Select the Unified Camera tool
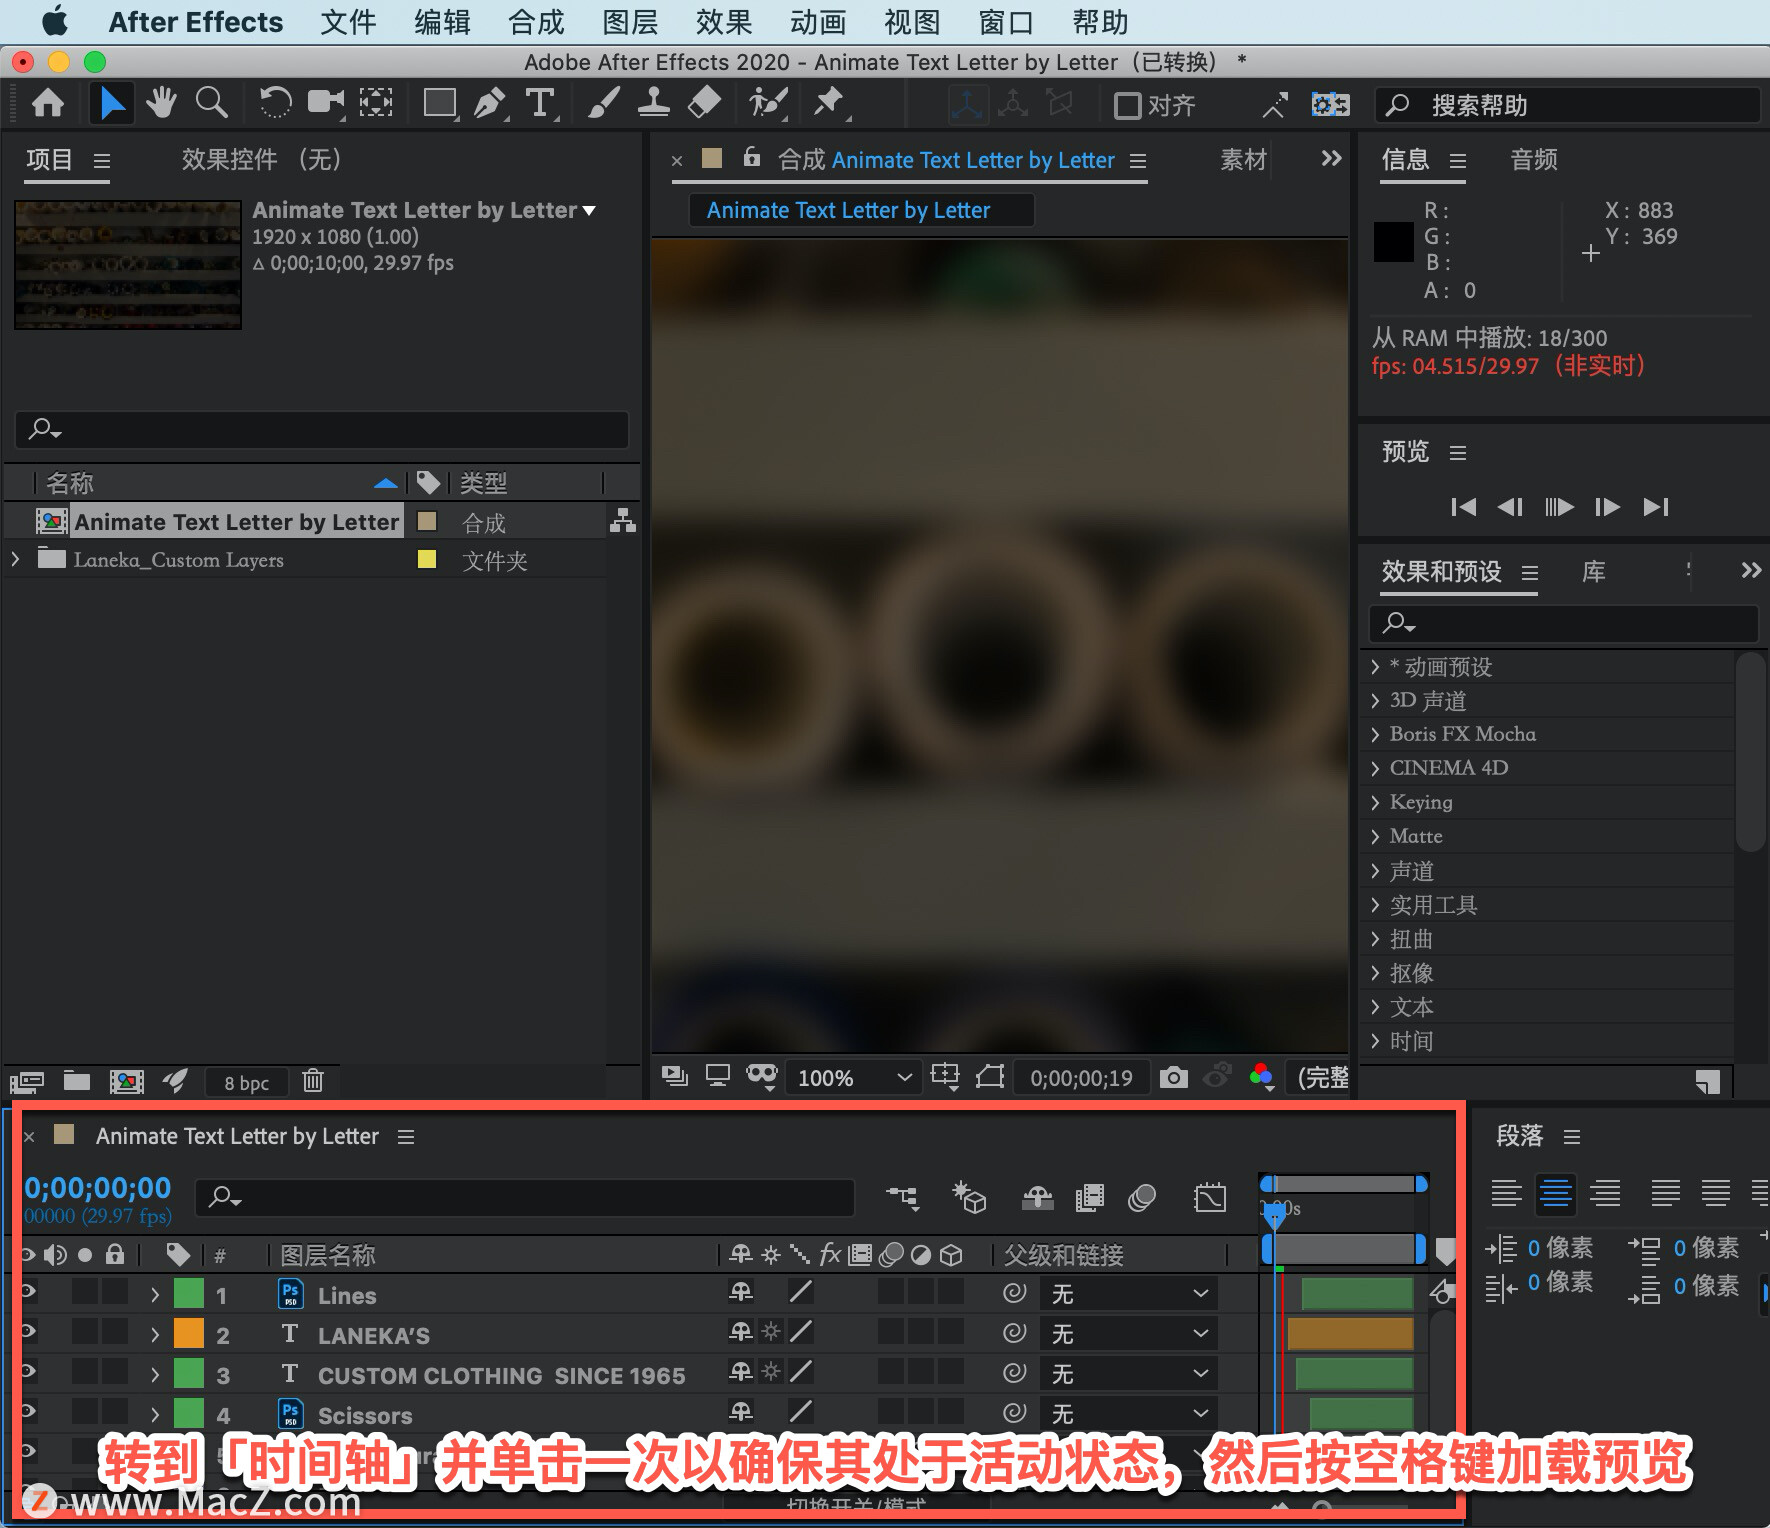The width and height of the screenshot is (1770, 1528). 325,103
